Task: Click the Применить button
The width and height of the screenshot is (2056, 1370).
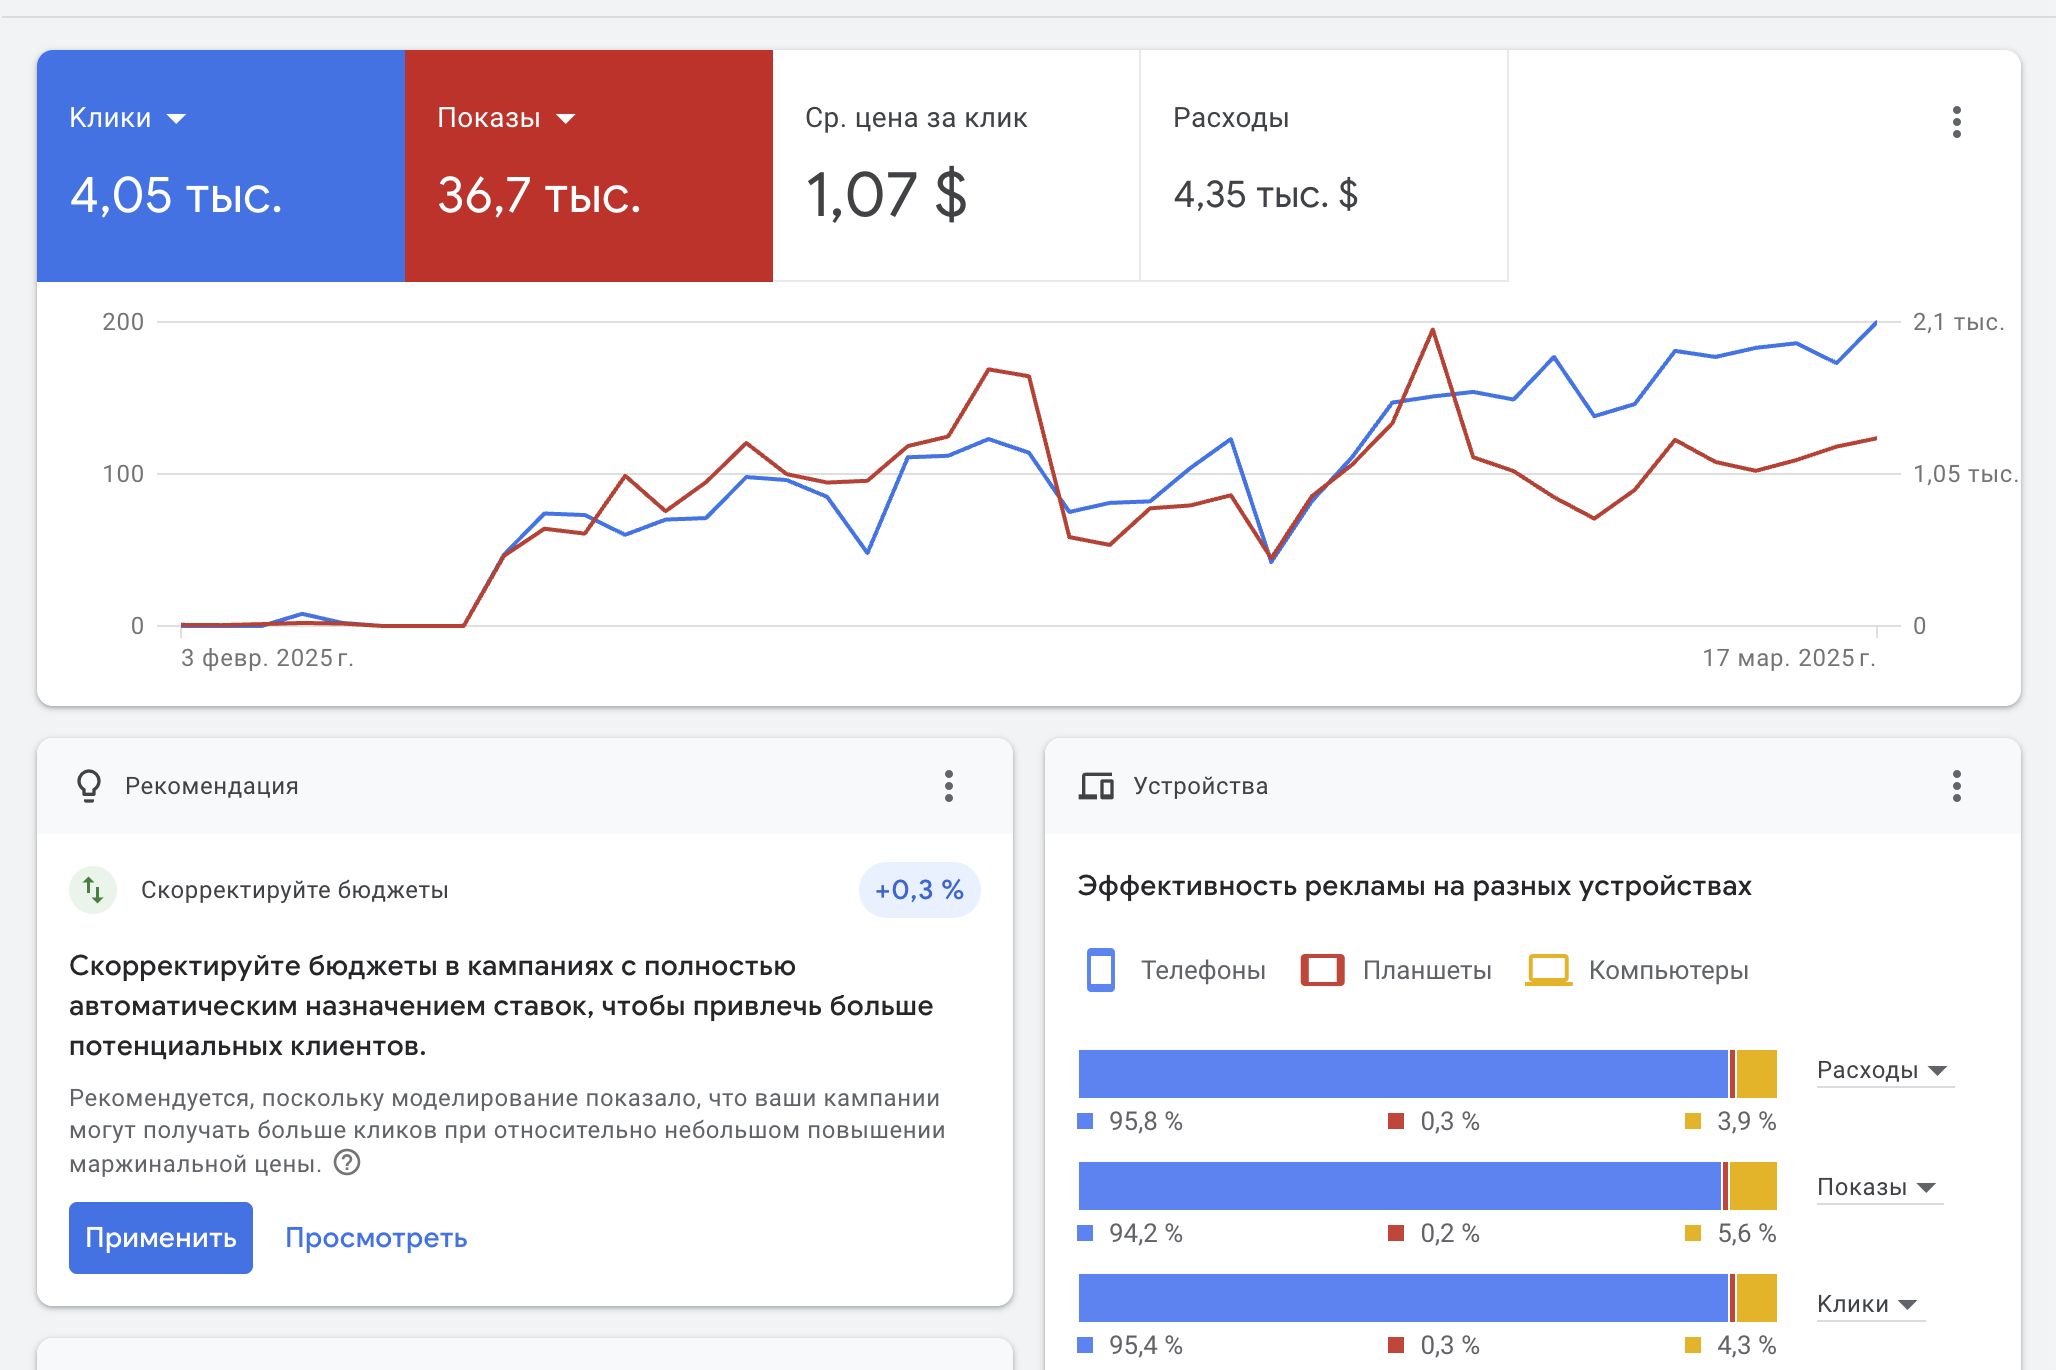Action: pos(160,1238)
